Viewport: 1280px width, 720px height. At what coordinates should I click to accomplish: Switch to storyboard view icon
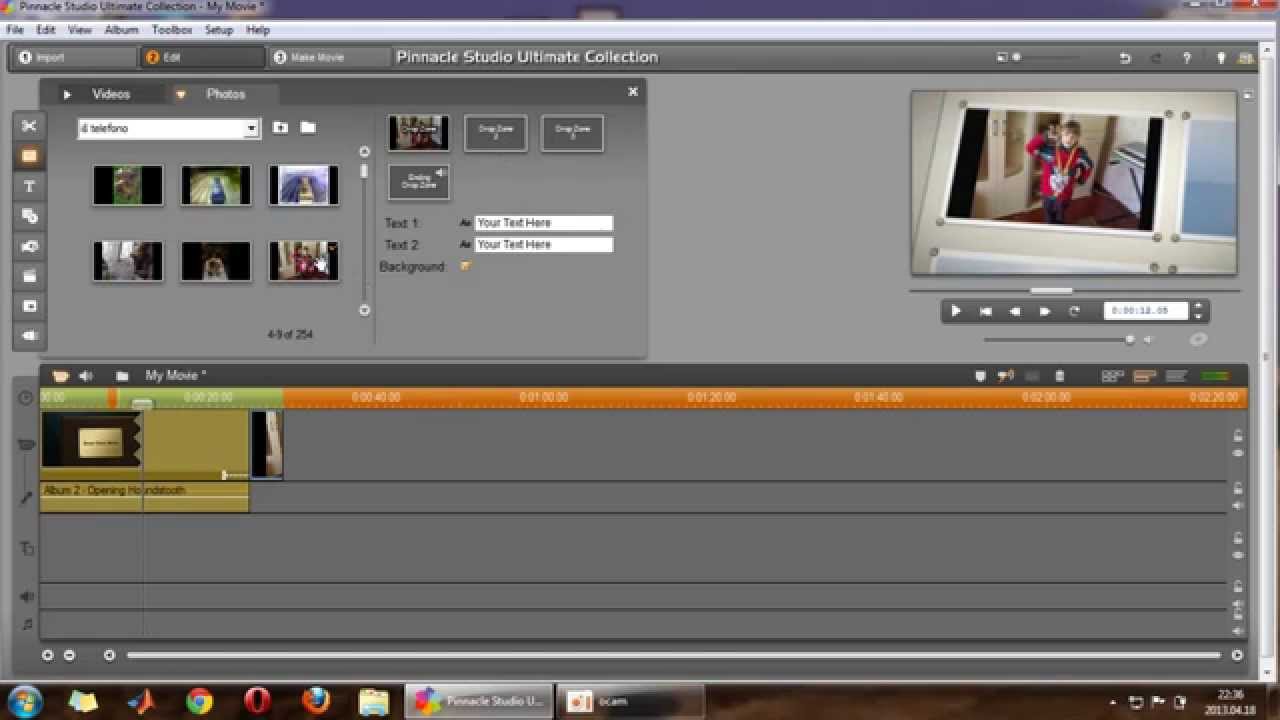pyautogui.click(x=1113, y=376)
